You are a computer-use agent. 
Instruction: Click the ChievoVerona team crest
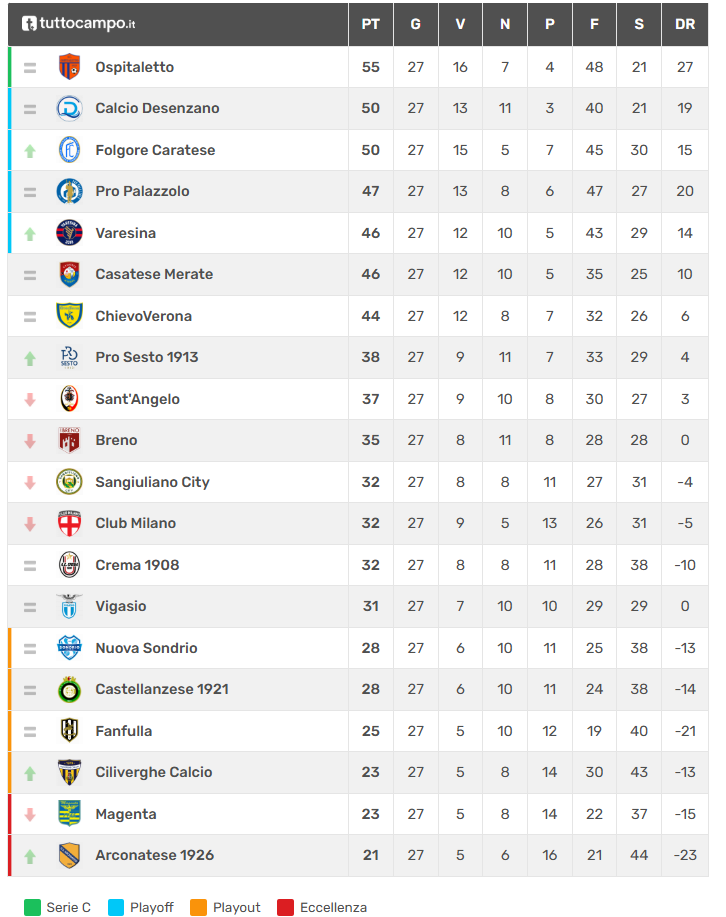coord(69,316)
